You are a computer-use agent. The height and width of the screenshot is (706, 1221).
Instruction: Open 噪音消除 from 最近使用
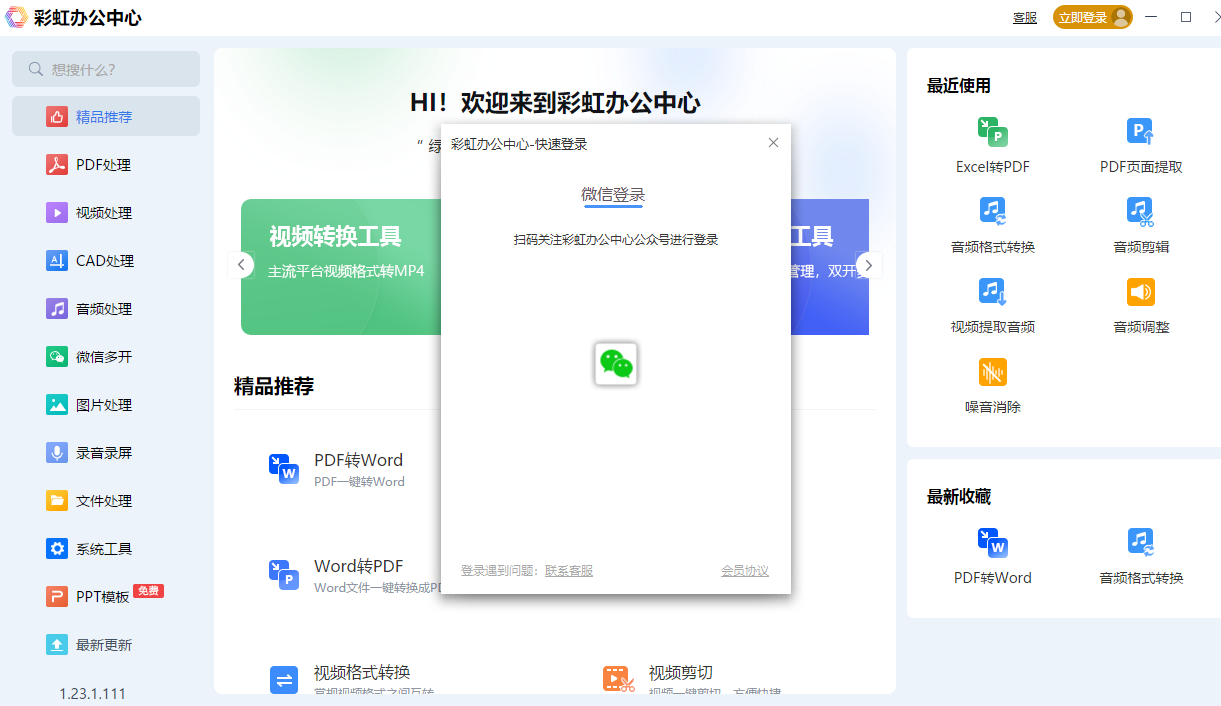click(992, 385)
